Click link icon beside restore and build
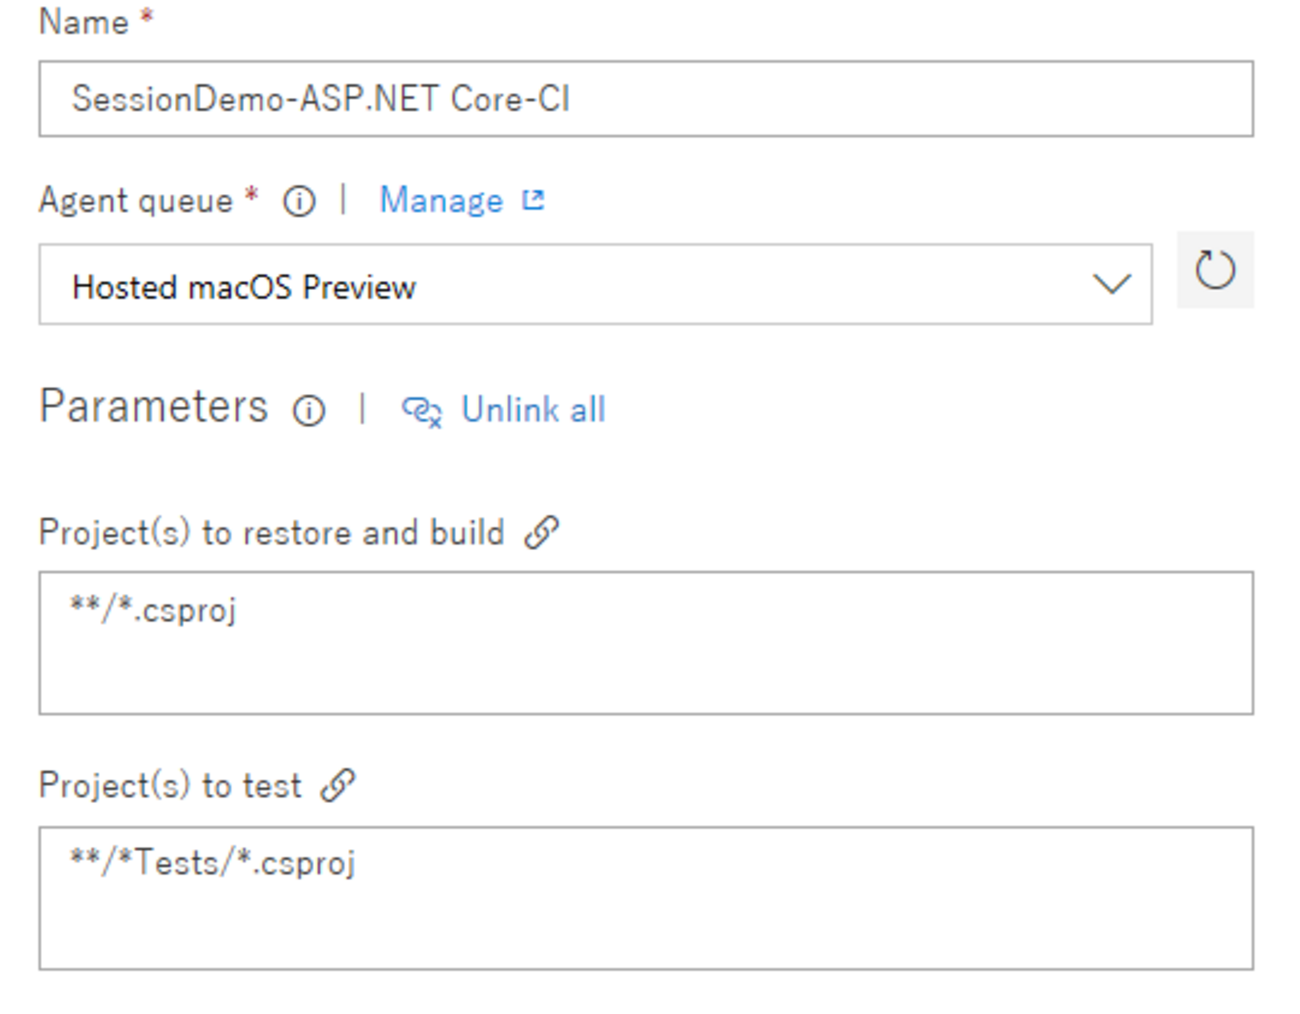 coord(542,532)
